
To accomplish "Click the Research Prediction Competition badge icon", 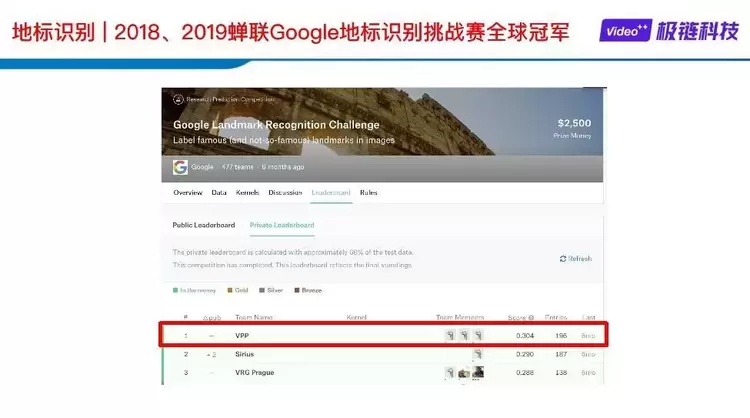I will (x=178, y=100).
